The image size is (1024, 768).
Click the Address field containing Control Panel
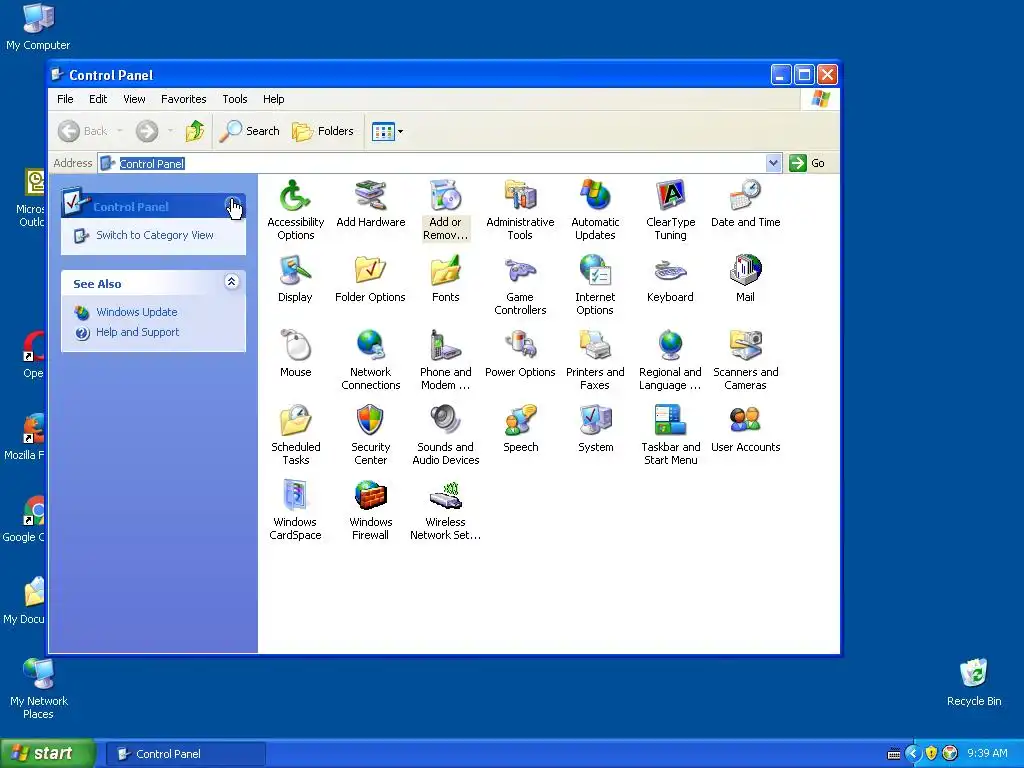(440, 163)
